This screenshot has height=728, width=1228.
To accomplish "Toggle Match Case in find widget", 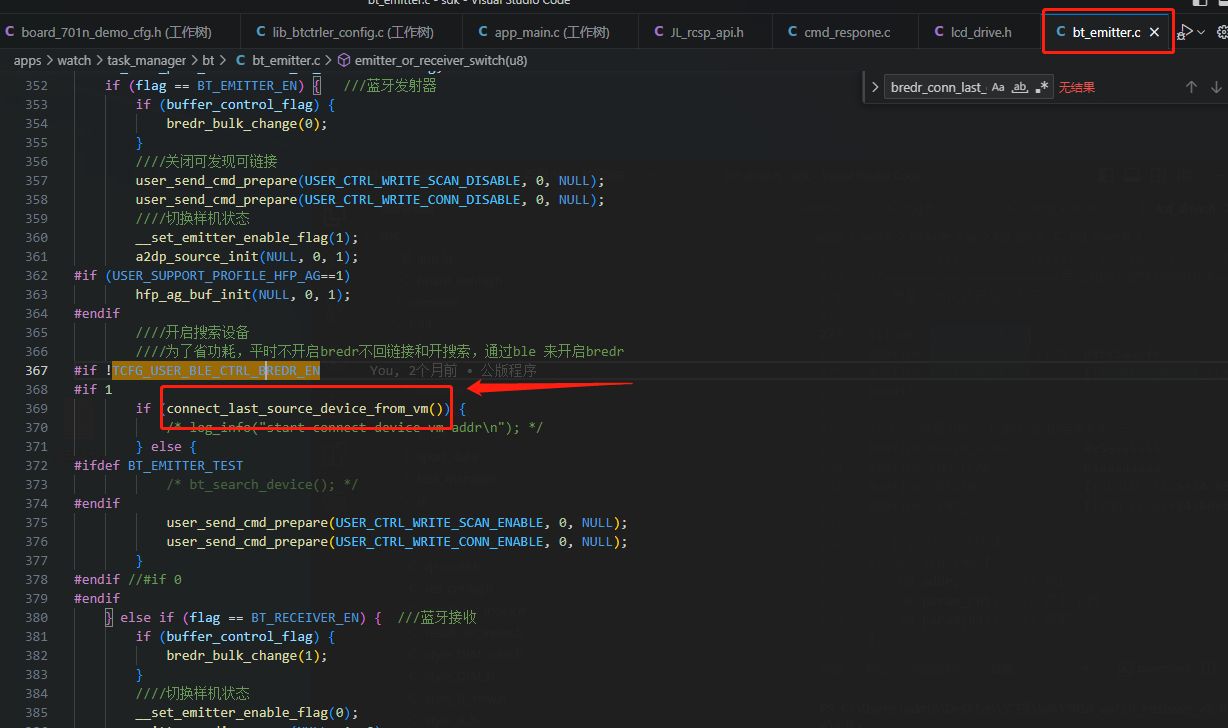I will click(x=998, y=87).
